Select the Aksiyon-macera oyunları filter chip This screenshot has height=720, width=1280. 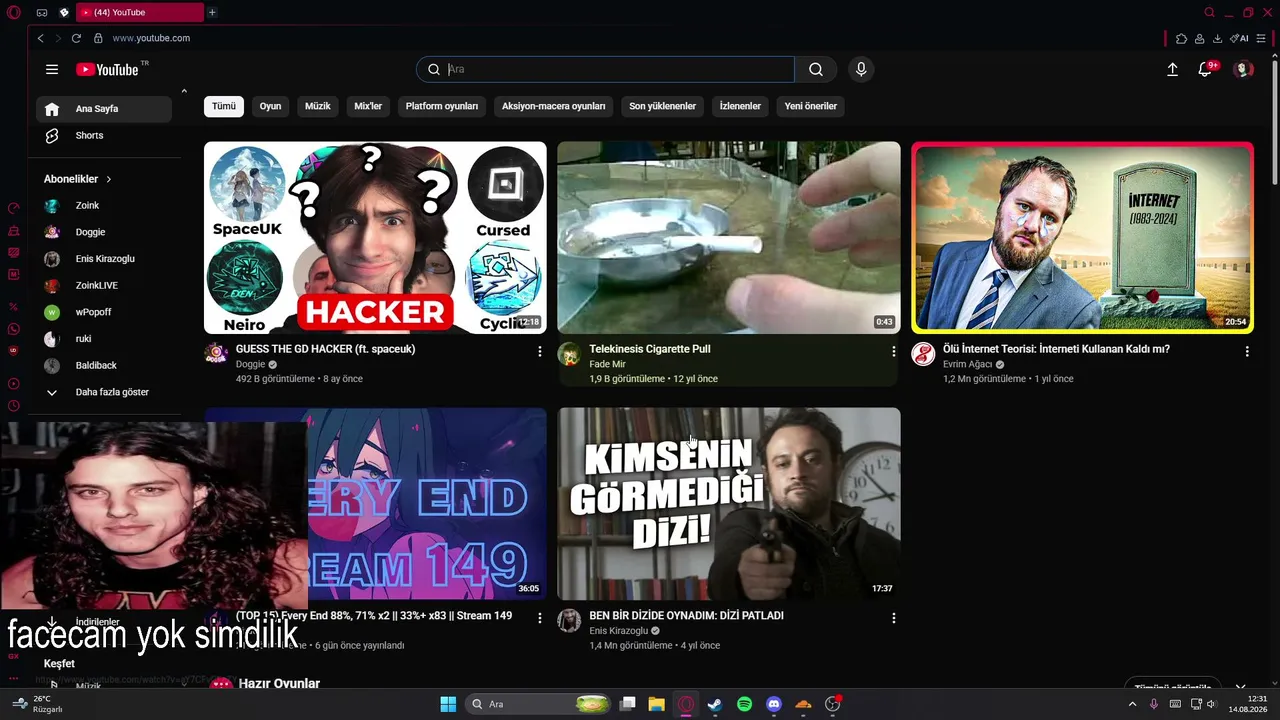coord(553,106)
